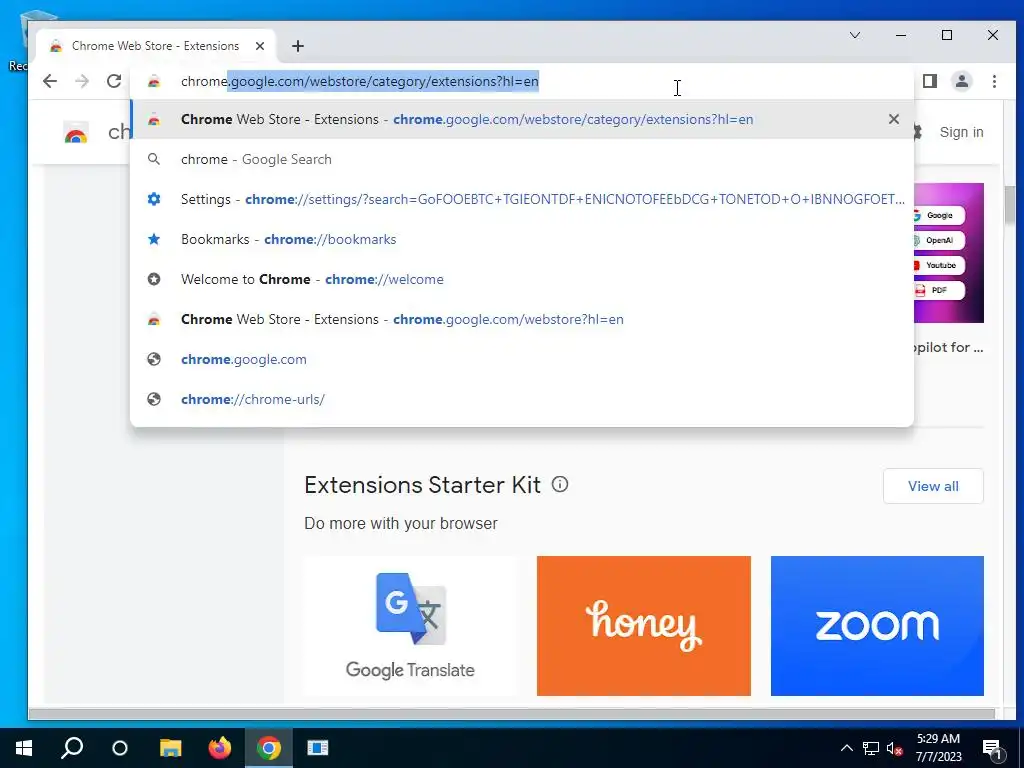
Task: Open the profile avatar menu
Action: [962, 81]
